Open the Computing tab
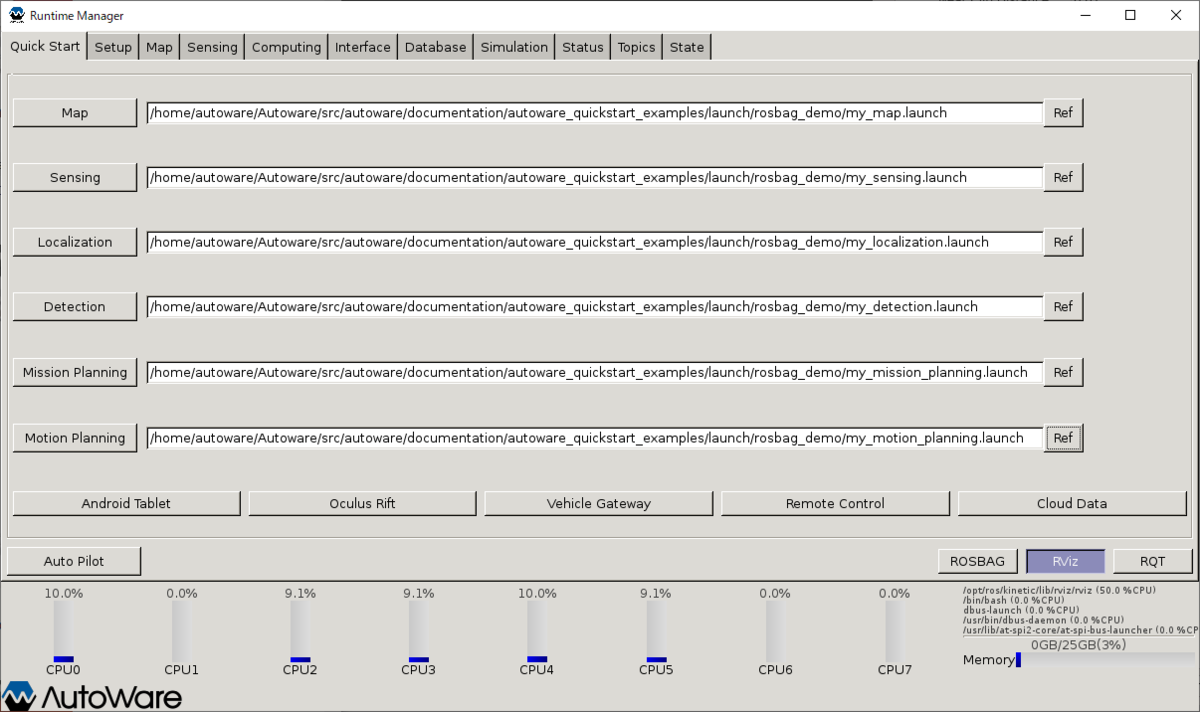 (286, 47)
